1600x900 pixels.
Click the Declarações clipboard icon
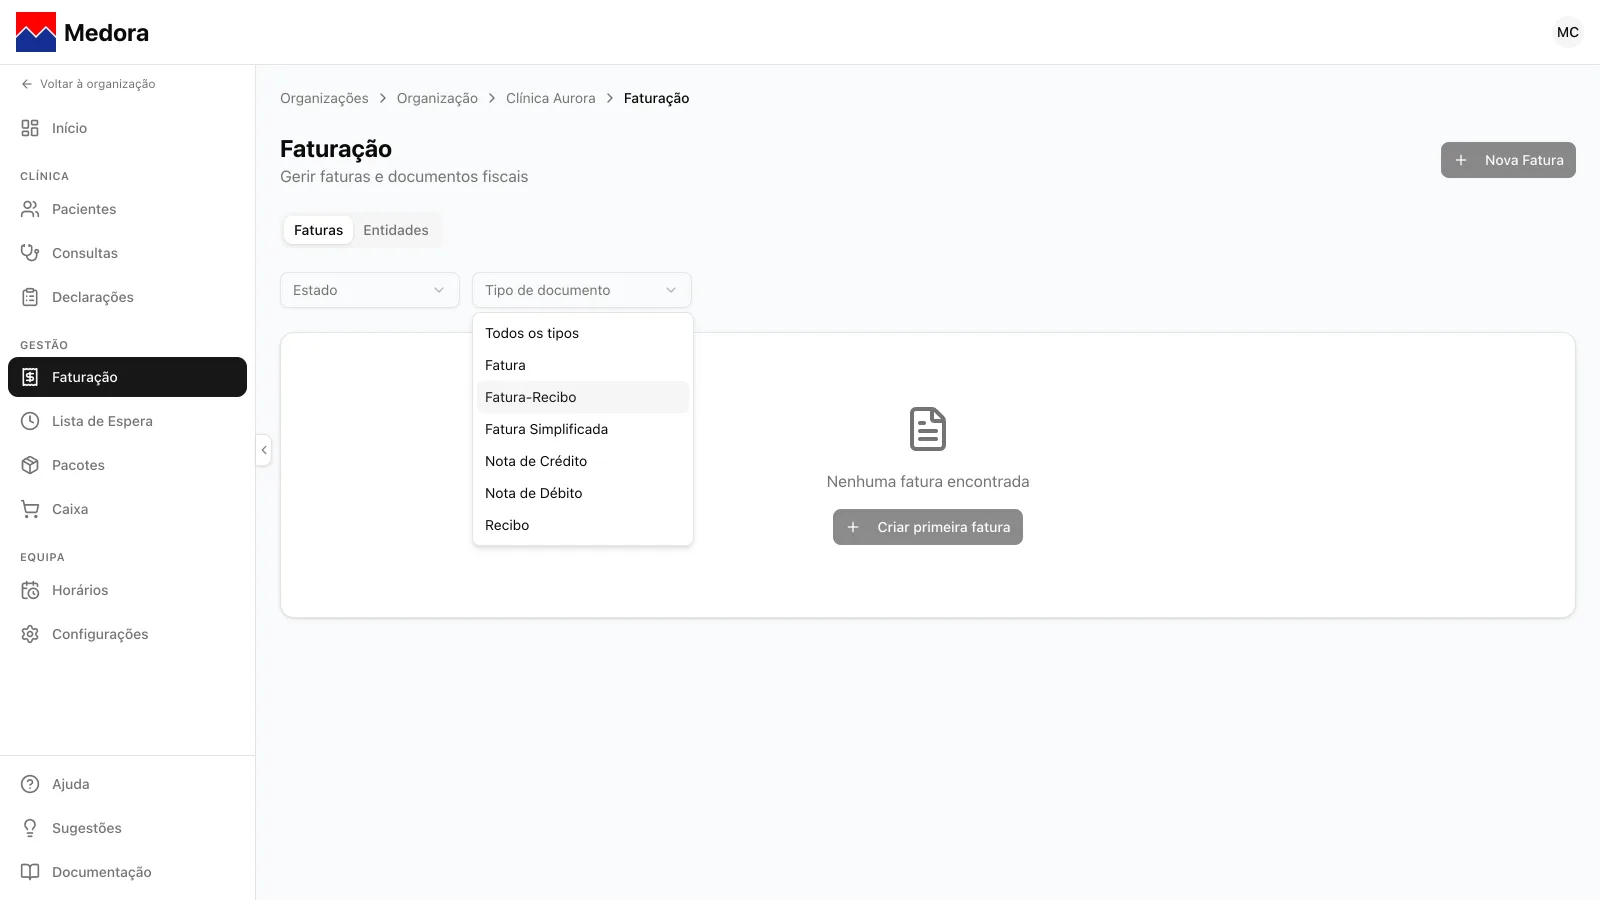(x=30, y=297)
